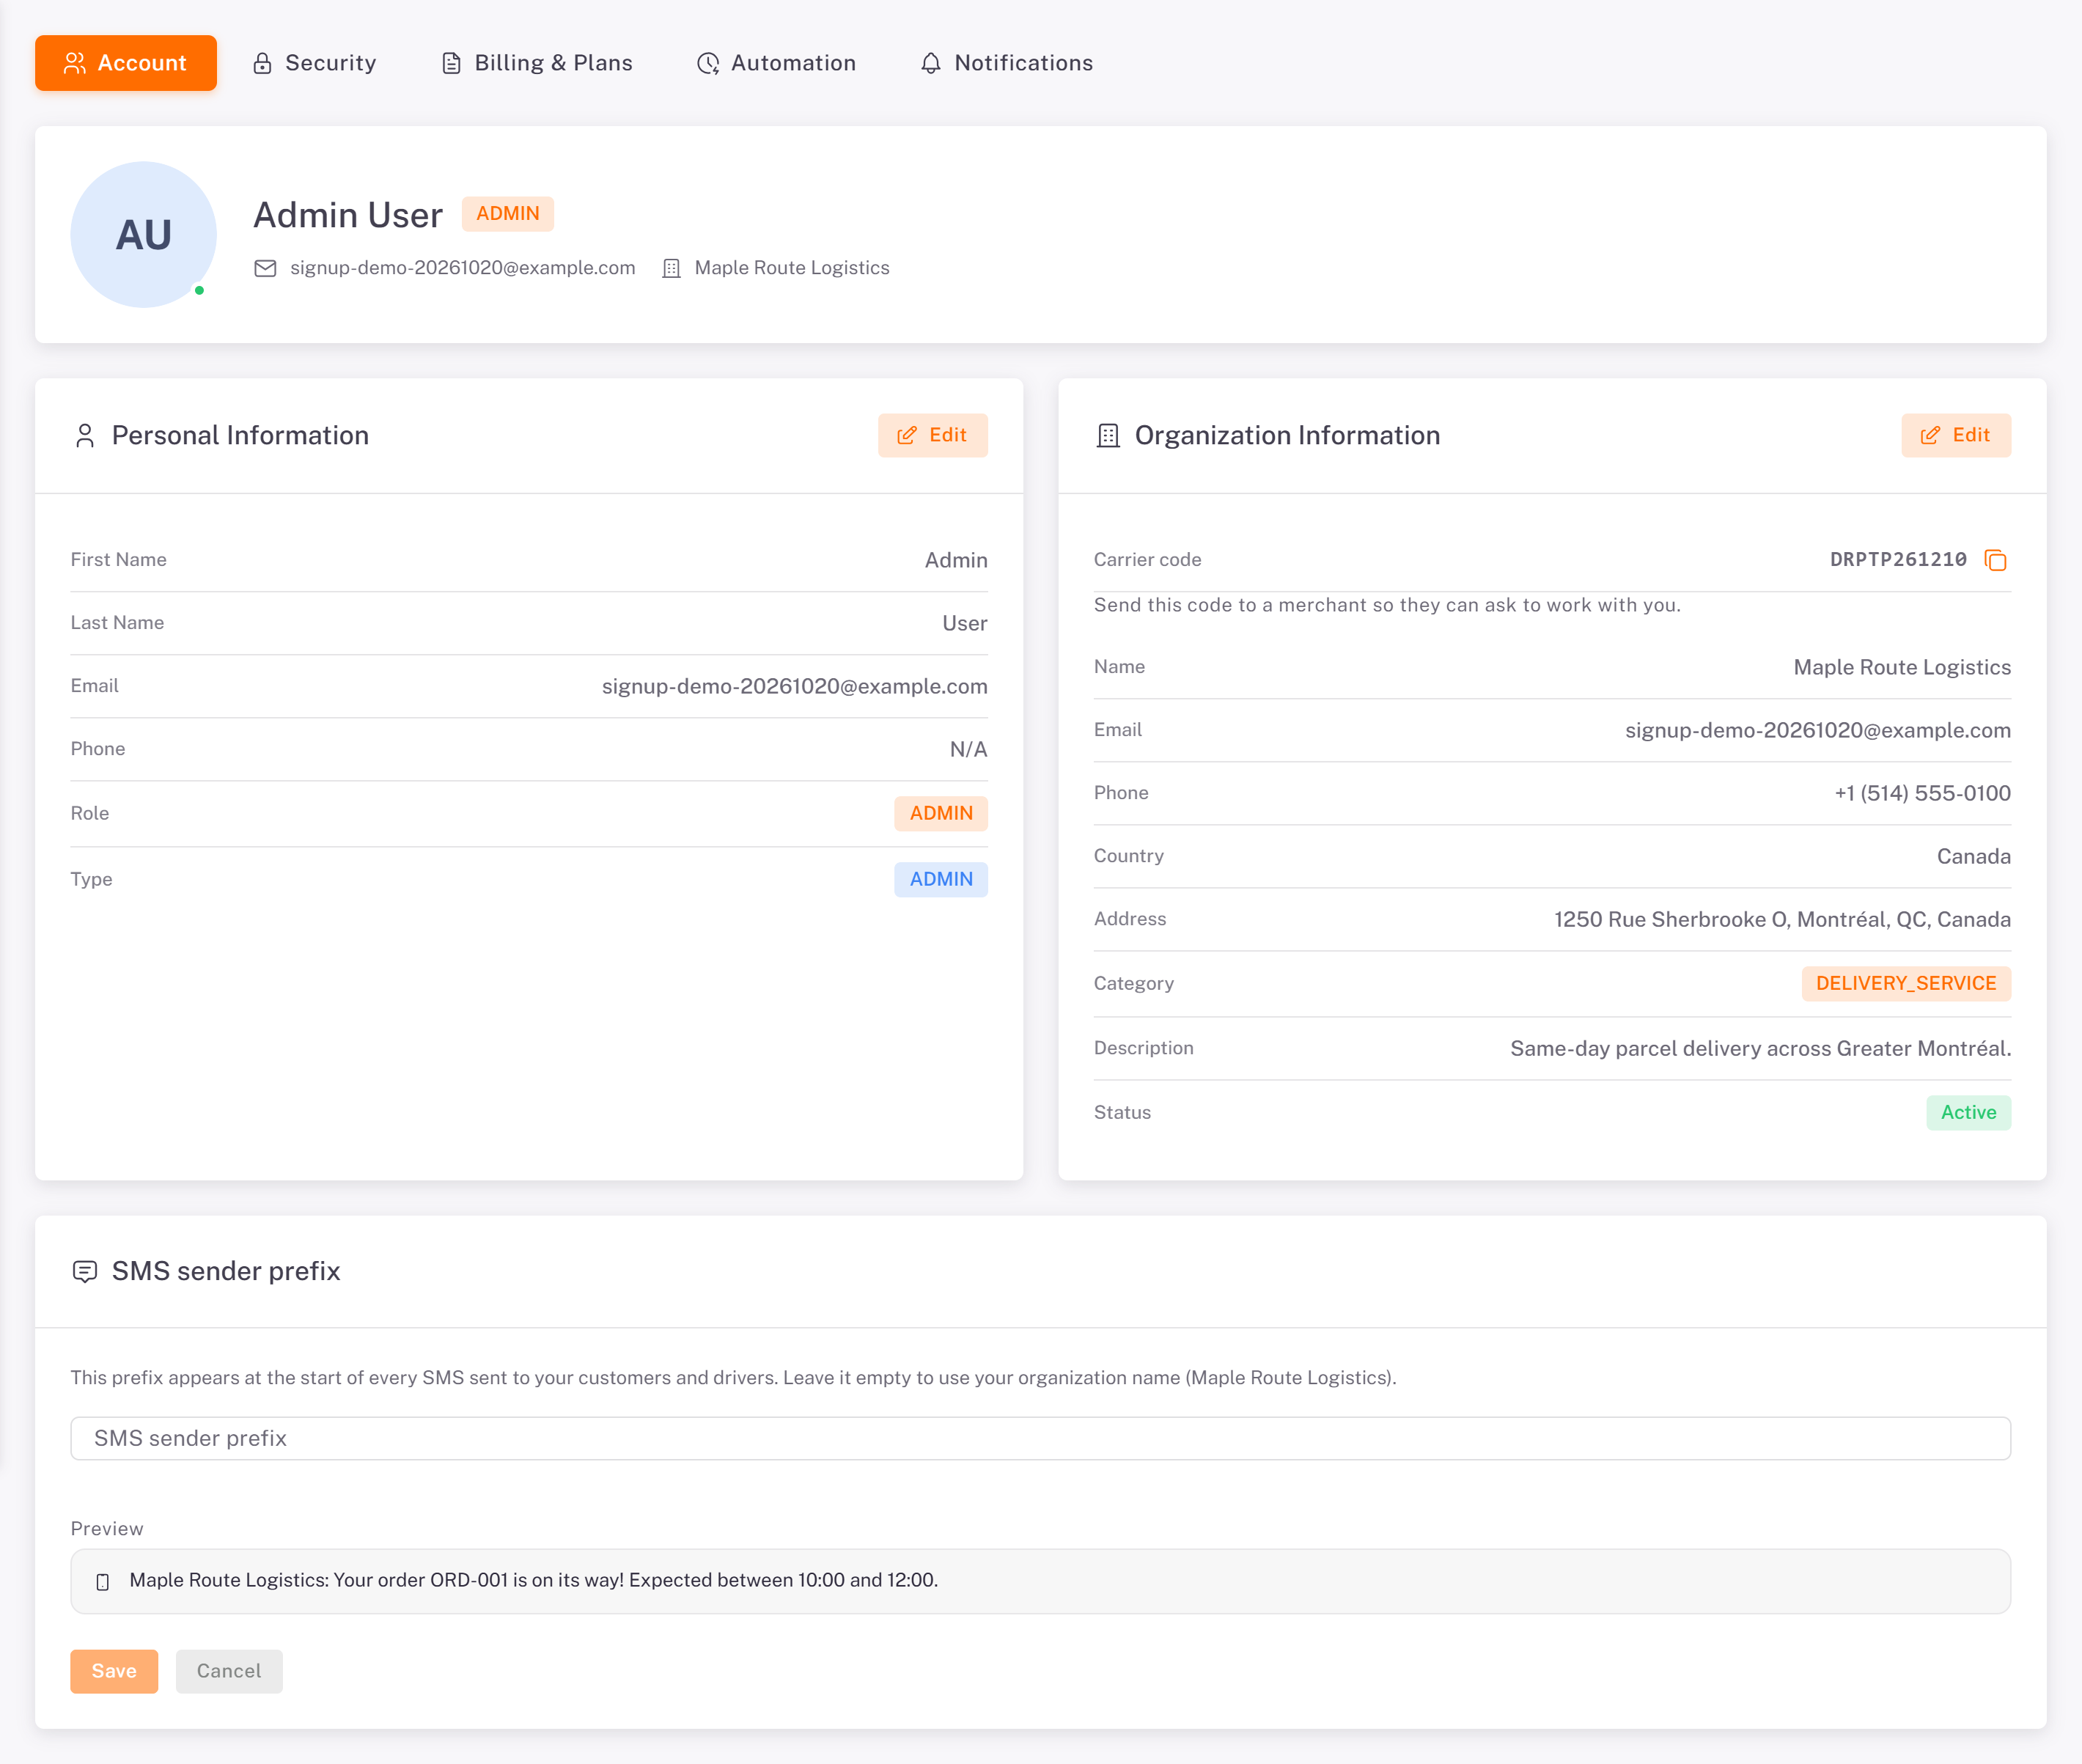The height and width of the screenshot is (1764, 2082).
Task: Click the DELIVERY_SERVICE category badge
Action: coord(1906,984)
